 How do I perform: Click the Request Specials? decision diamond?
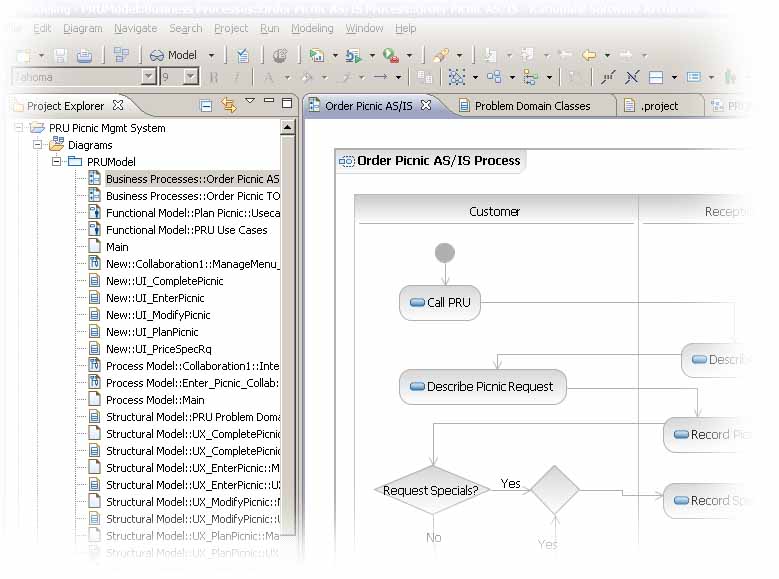point(430,490)
